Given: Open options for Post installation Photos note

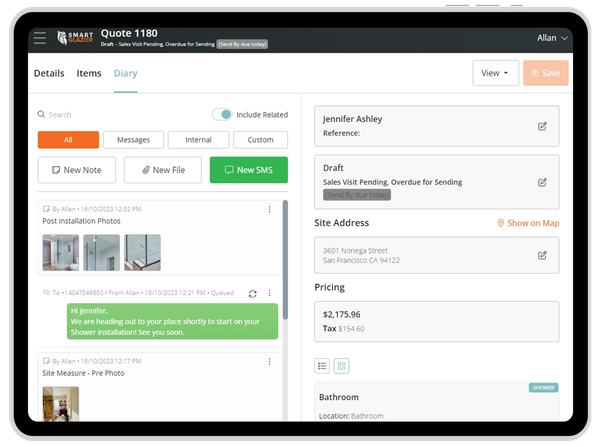Looking at the screenshot, I should (x=269, y=209).
